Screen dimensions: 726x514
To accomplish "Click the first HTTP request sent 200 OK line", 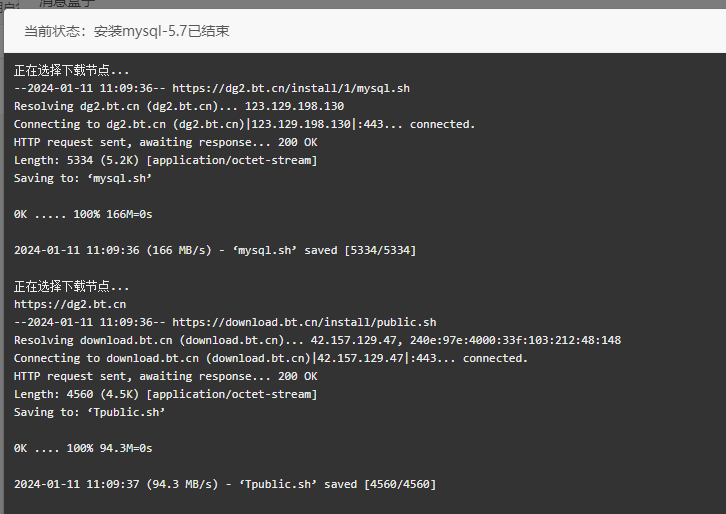I will 165,142.
